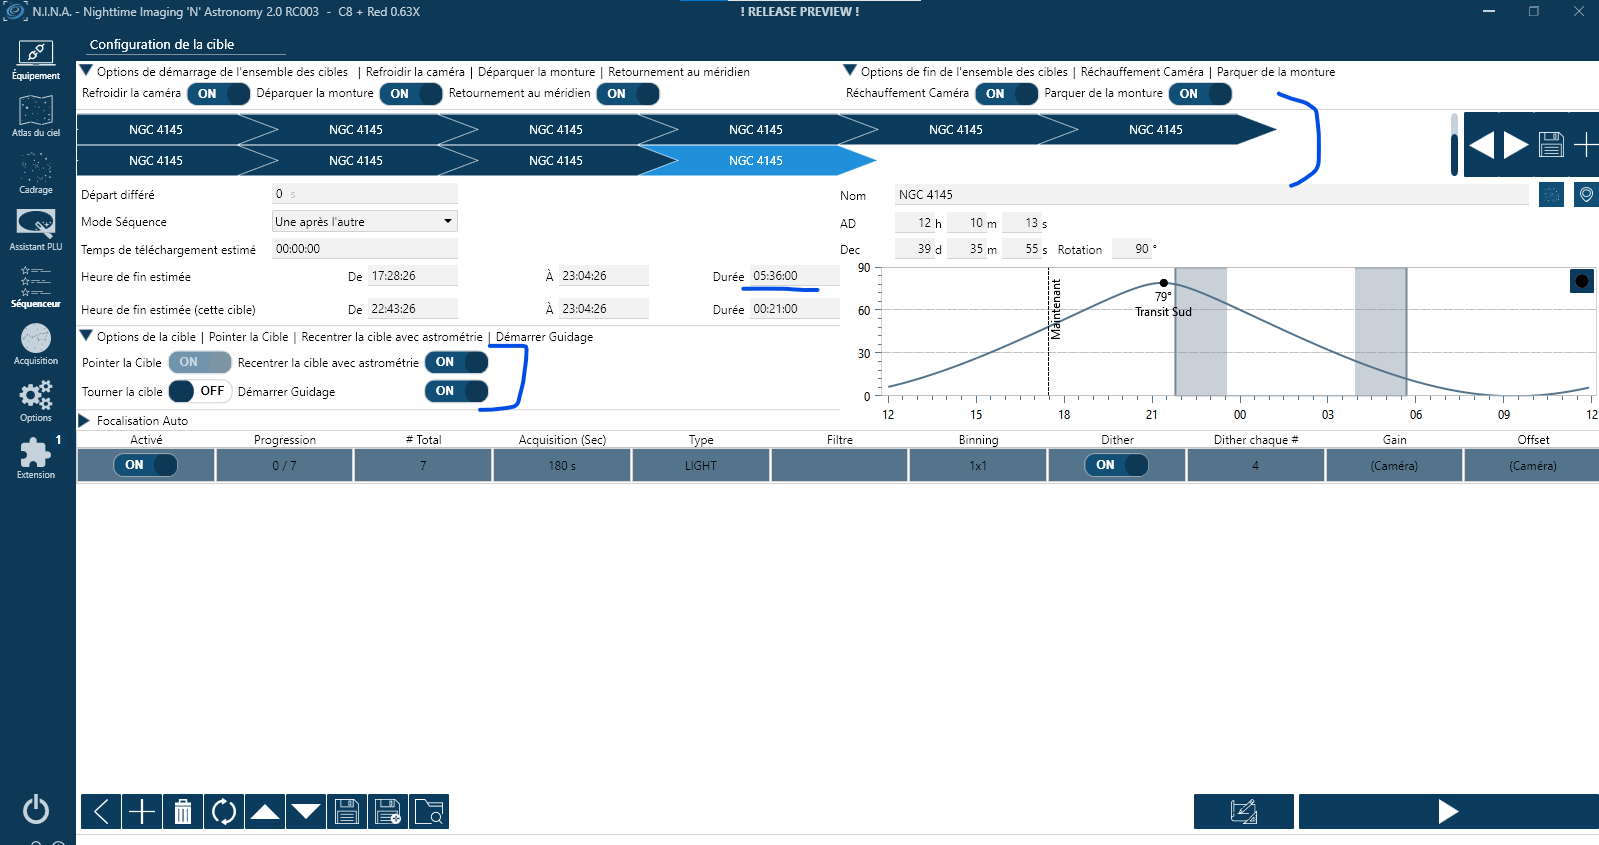Save the target set with the floppy icon
This screenshot has height=845, width=1599.
pos(1551,145)
